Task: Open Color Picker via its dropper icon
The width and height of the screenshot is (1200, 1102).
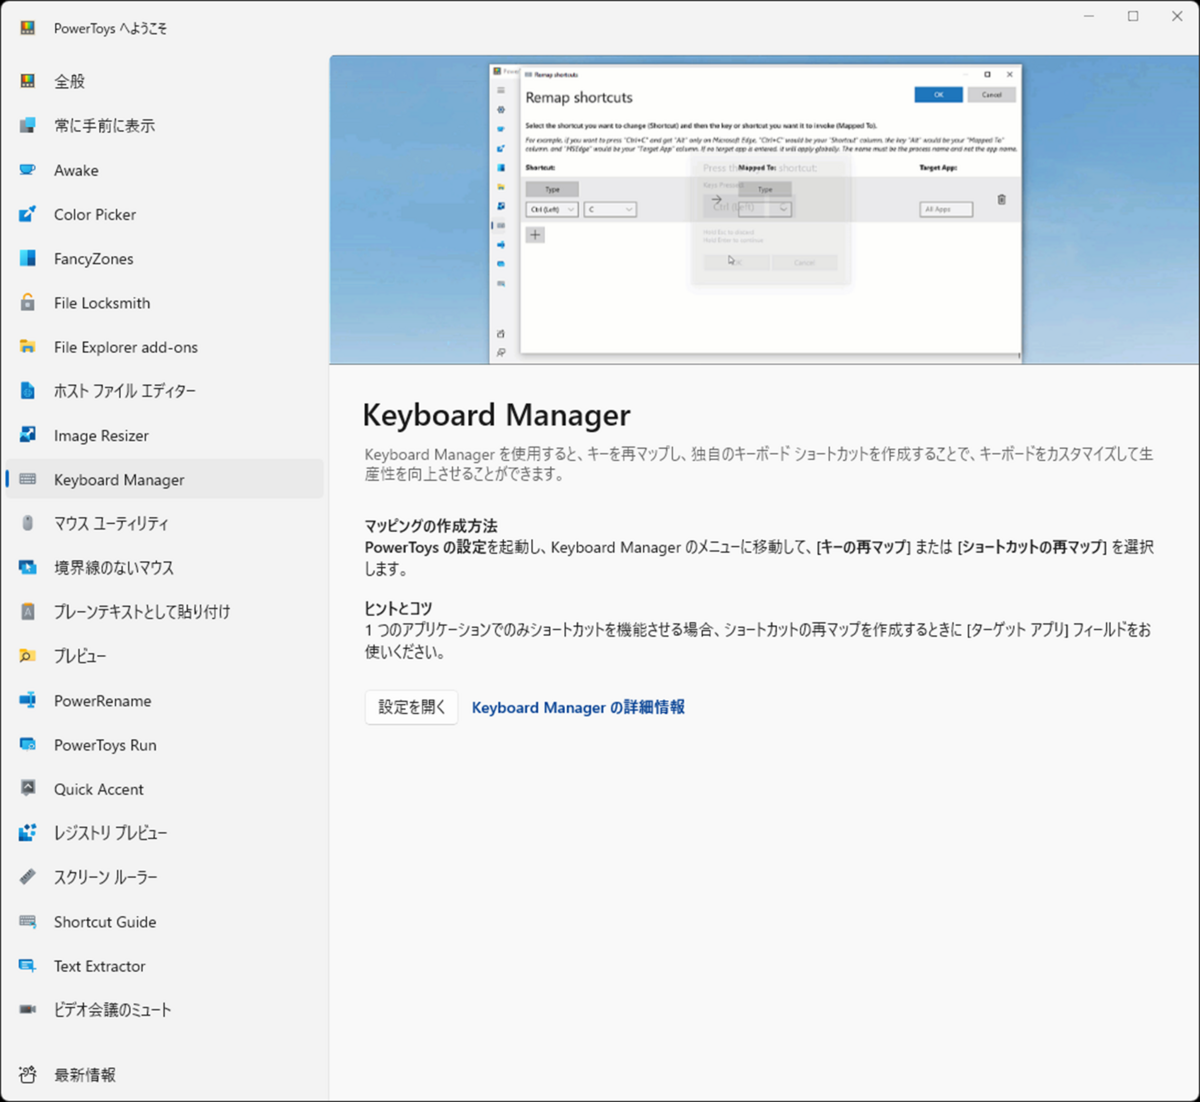Action: coord(28,214)
